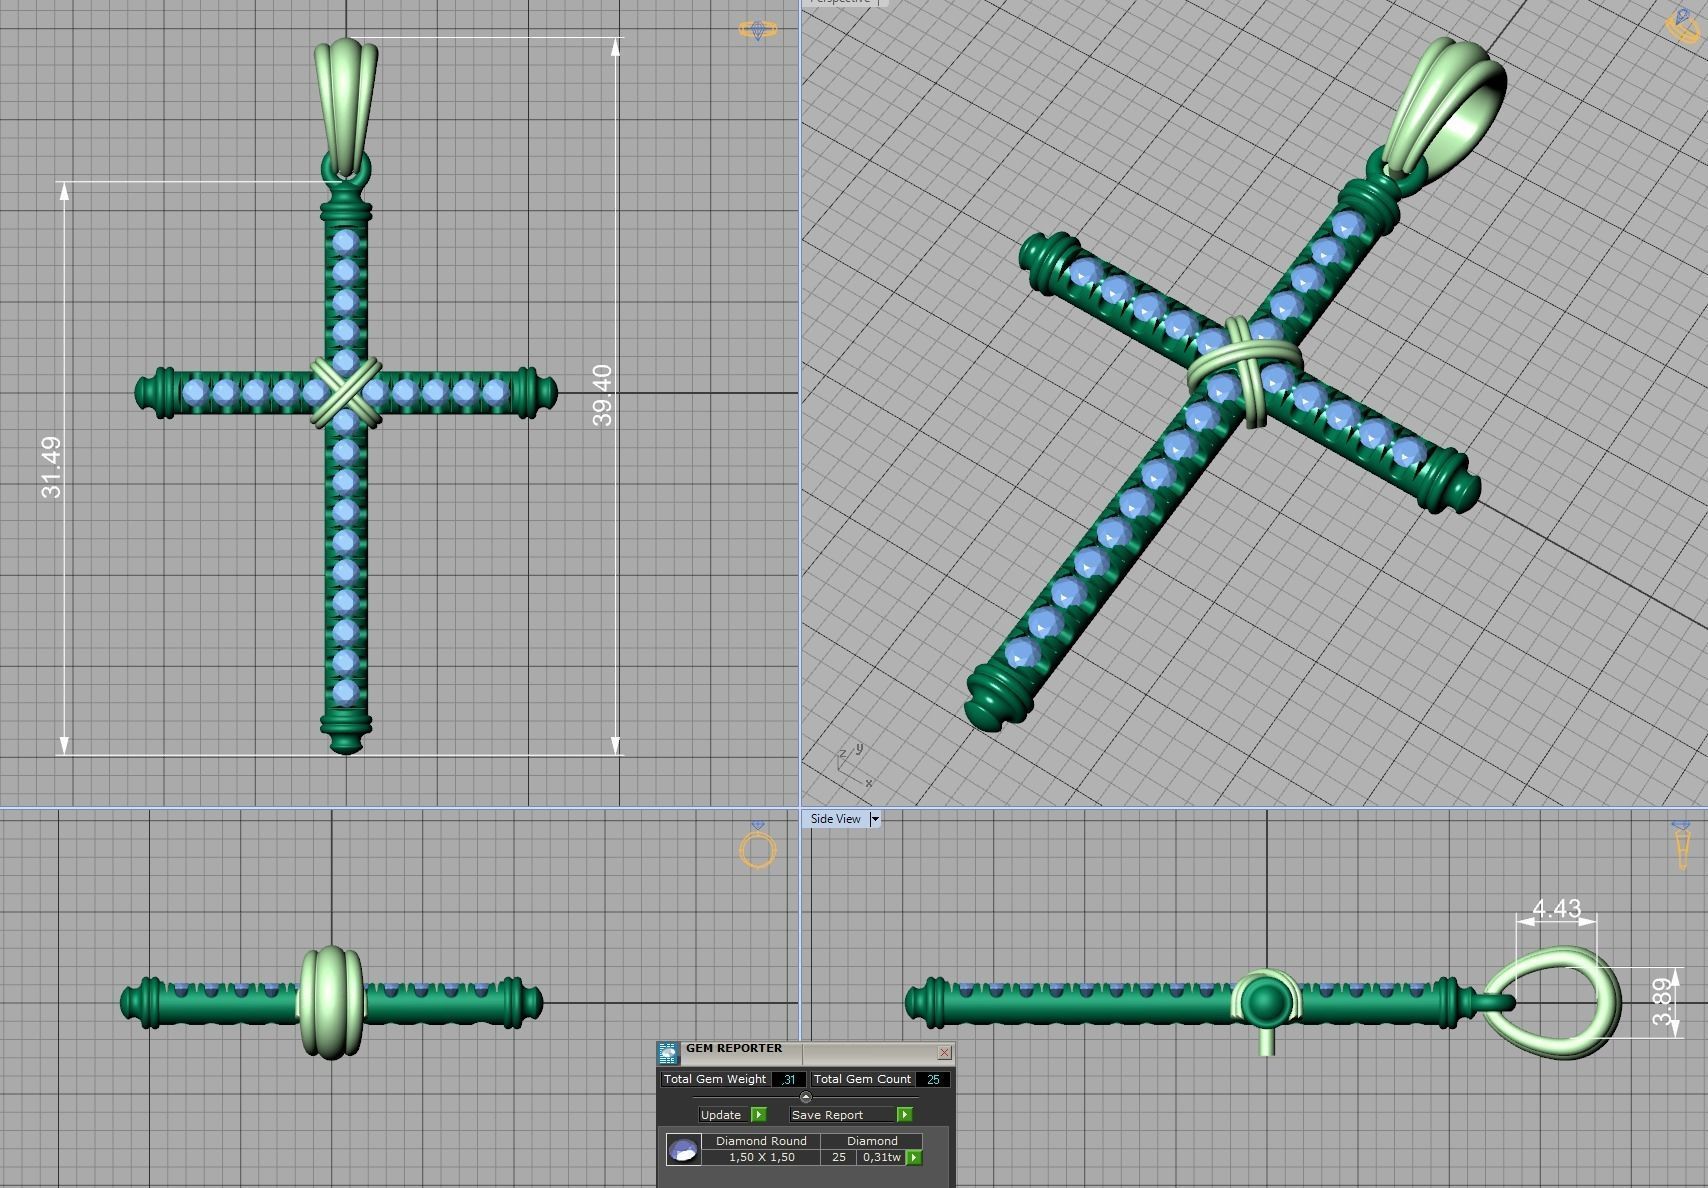Click the '1,50 X 1,50' size cell
Image resolution: width=1708 pixels, height=1188 pixels.
(761, 1157)
